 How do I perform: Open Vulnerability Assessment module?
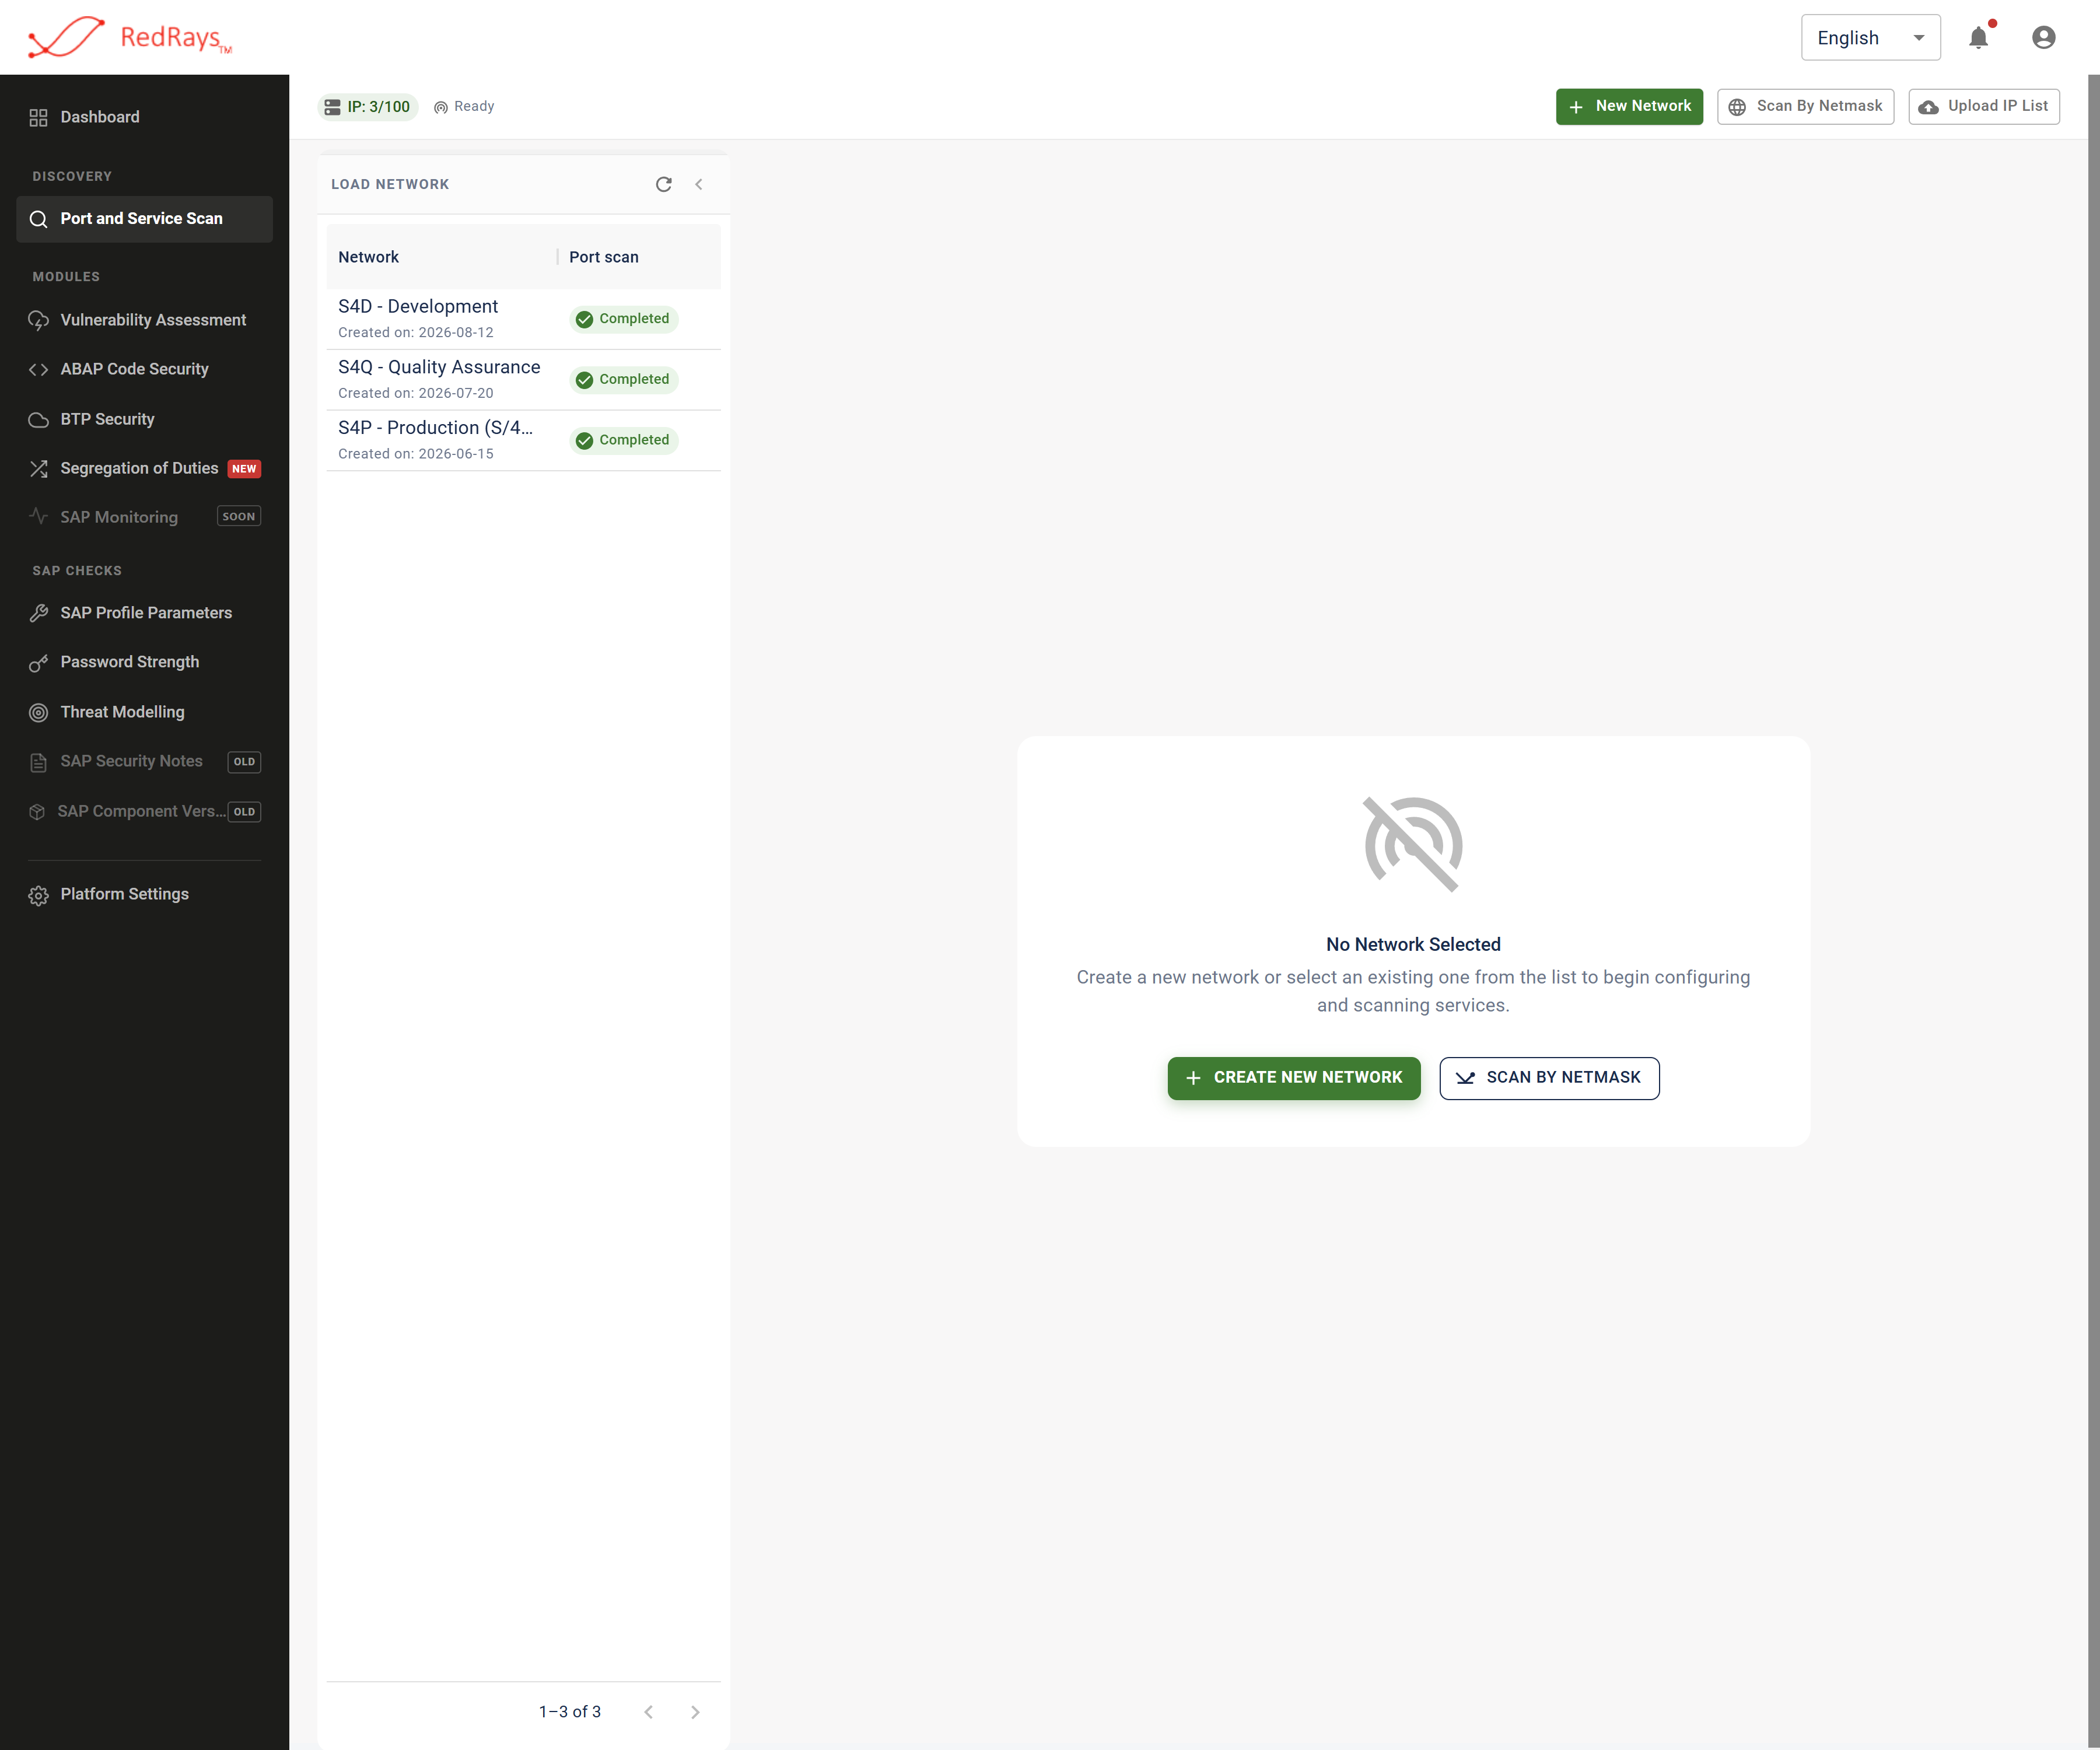pos(144,320)
